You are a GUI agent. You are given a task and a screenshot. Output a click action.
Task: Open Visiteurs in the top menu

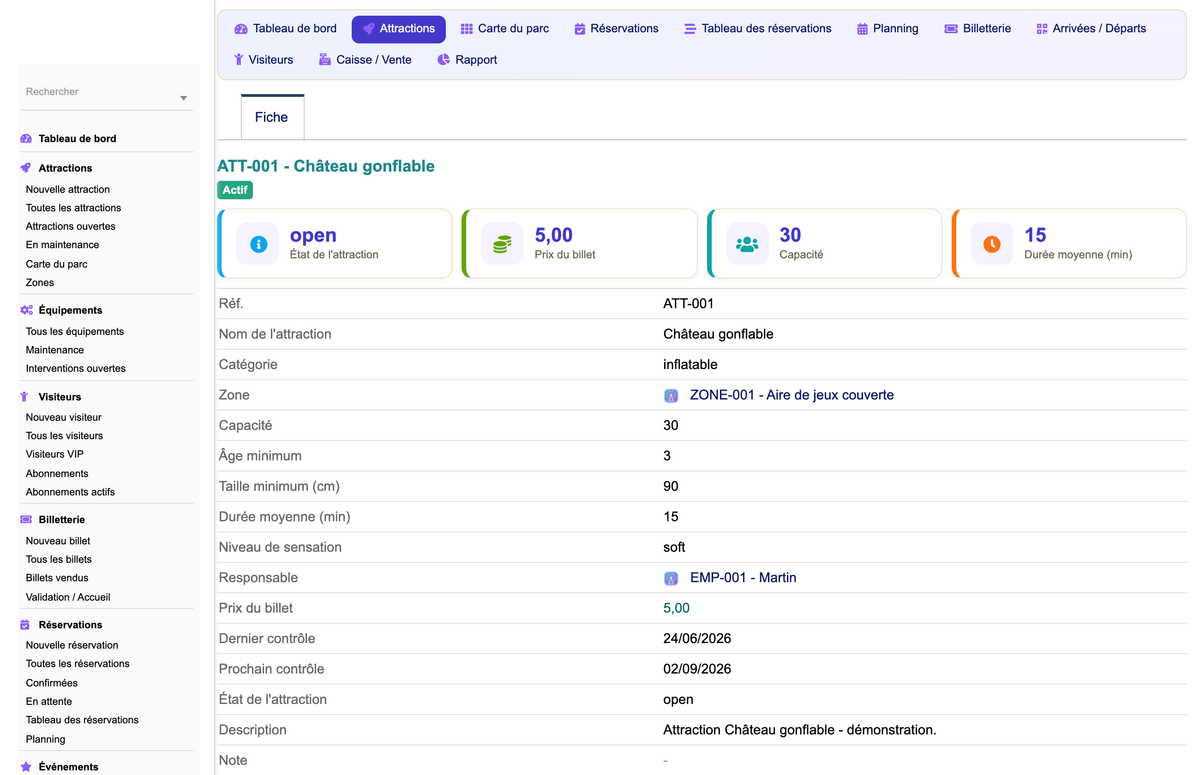(x=263, y=60)
